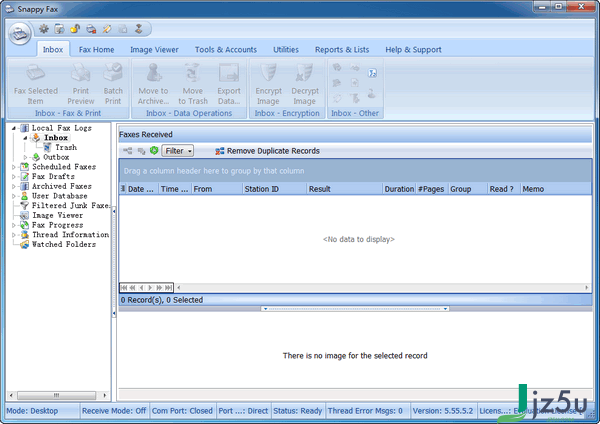Screen dimensions: 600x424
Task: Select Outbox in the tree
Action: click(56, 157)
